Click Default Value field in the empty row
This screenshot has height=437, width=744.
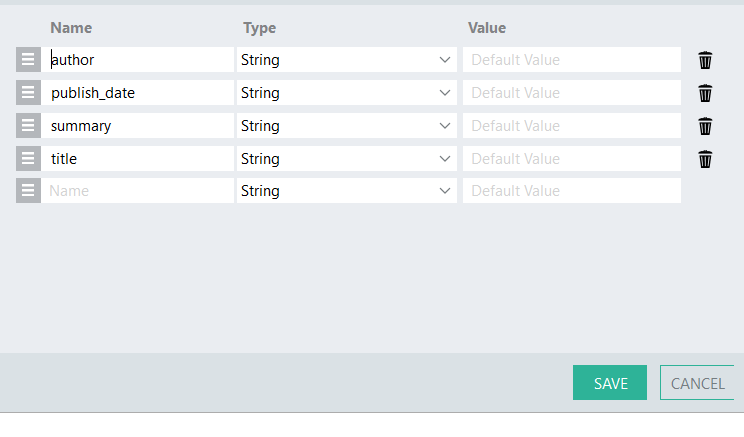572,191
